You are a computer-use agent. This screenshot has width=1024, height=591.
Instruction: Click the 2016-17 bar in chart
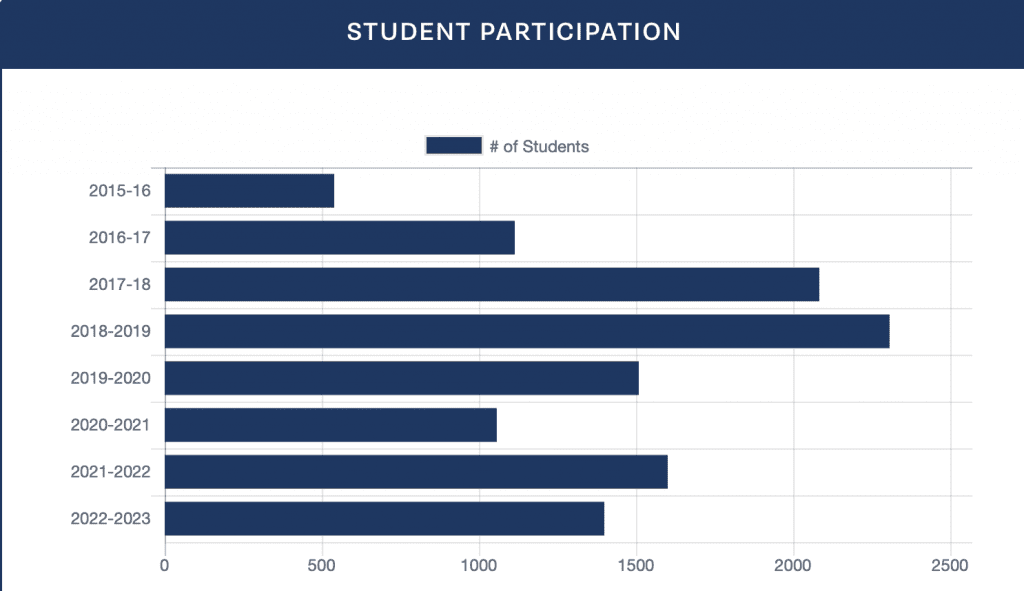click(339, 238)
